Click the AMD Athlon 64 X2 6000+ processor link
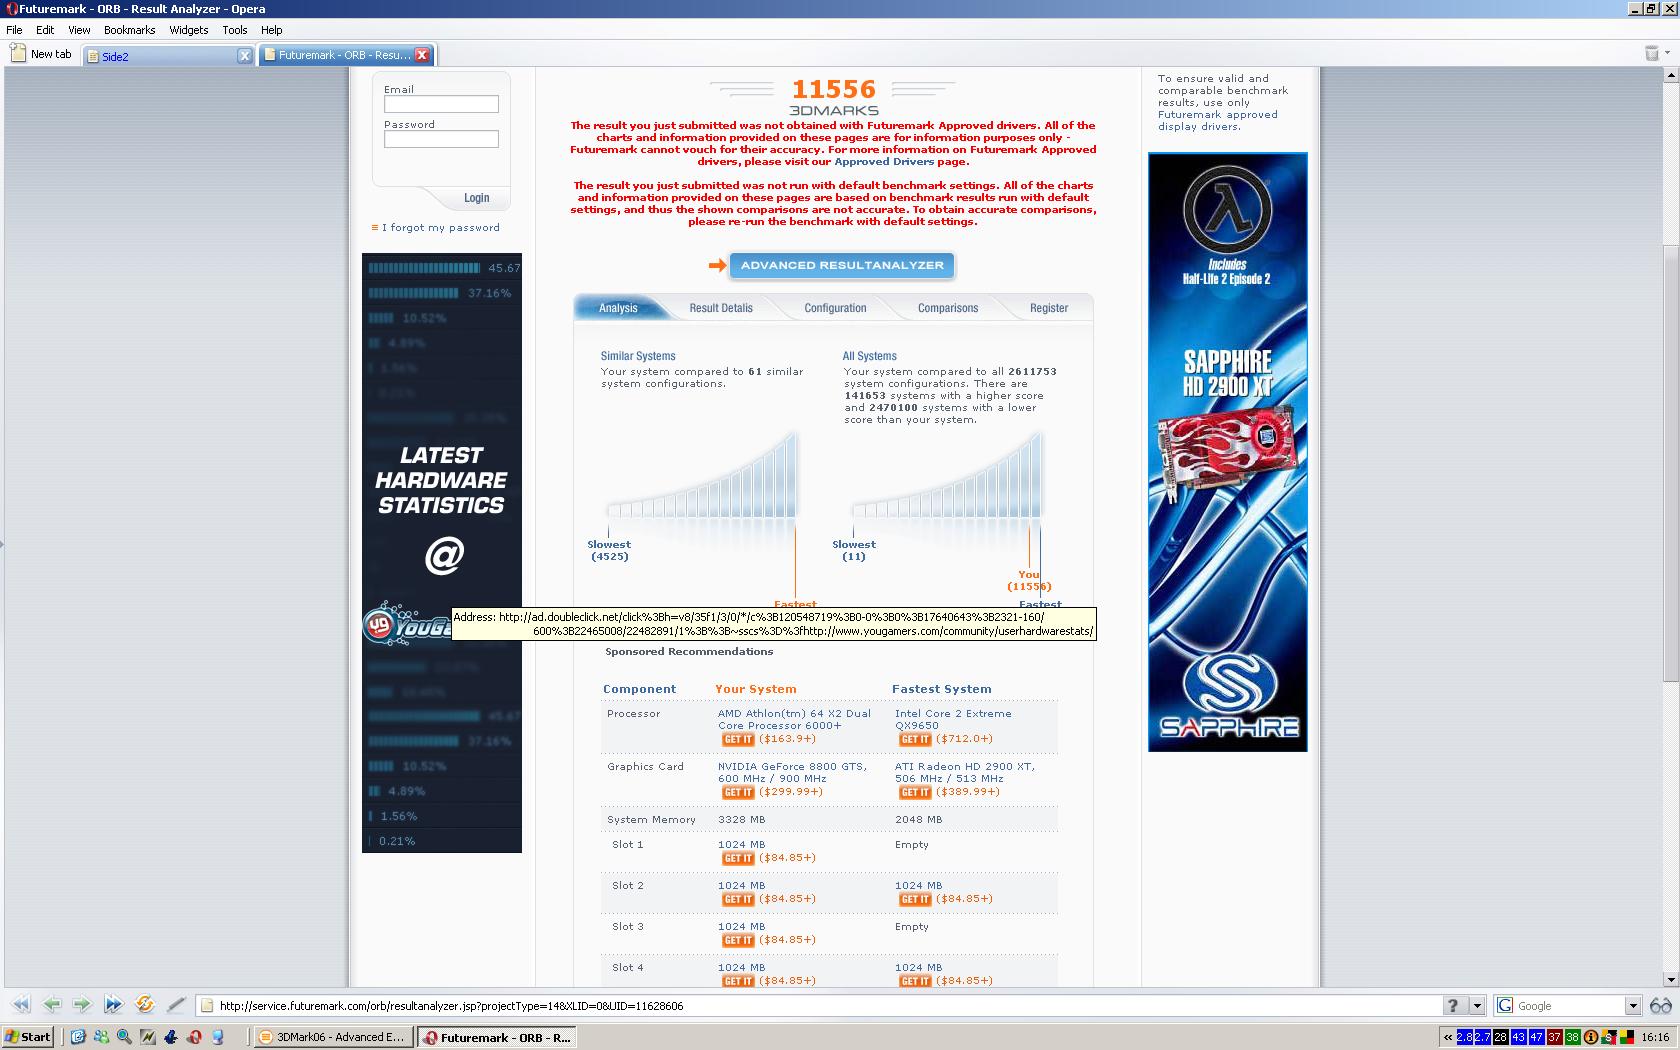This screenshot has height=1050, width=1680. click(794, 720)
